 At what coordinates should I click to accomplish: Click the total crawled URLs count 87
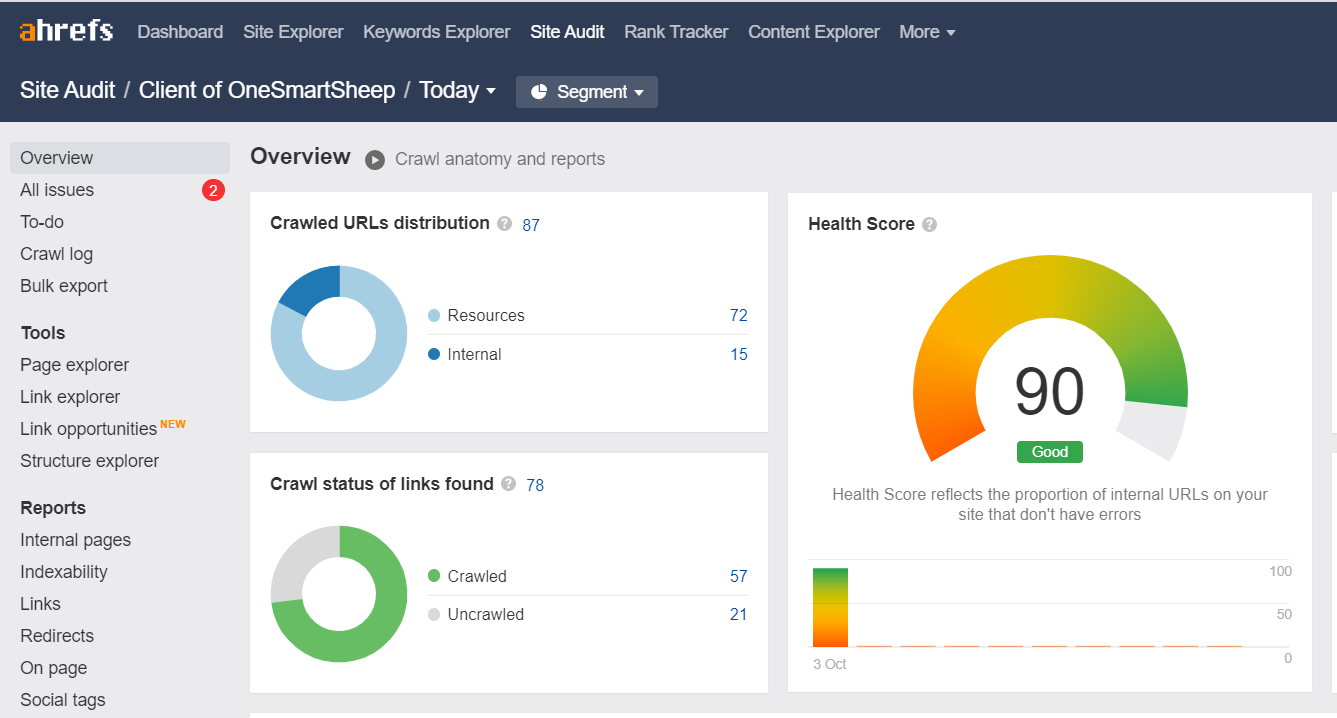531,225
